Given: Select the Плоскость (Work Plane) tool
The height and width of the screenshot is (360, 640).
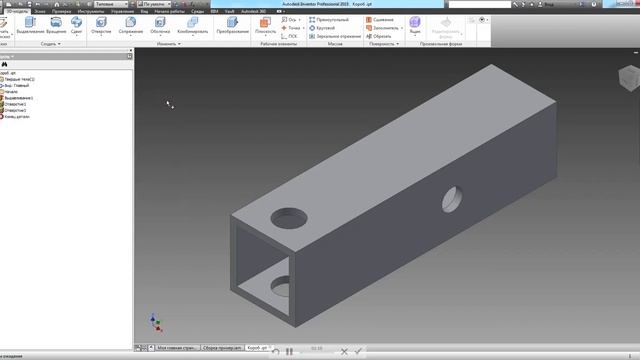Looking at the screenshot, I should tap(265, 25).
